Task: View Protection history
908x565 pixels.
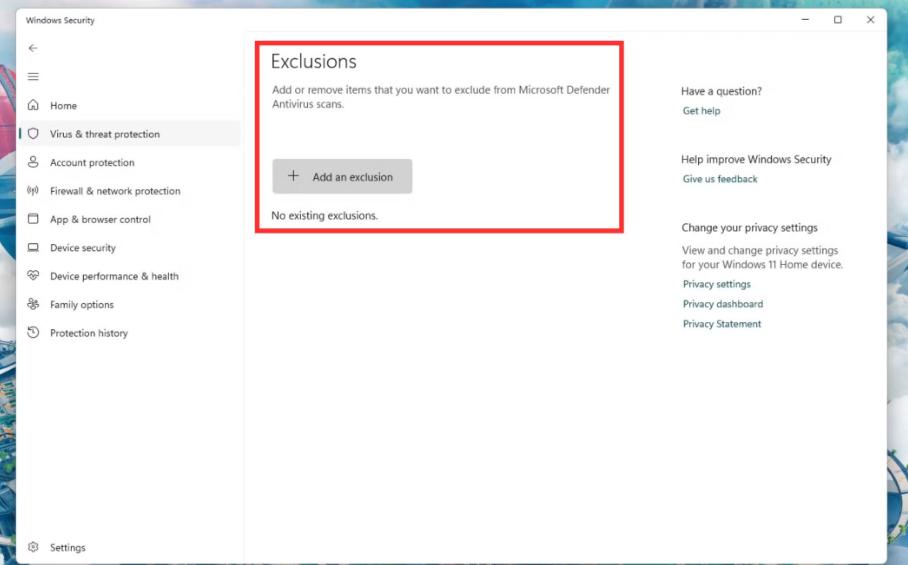Action: pyautogui.click(x=130, y=332)
